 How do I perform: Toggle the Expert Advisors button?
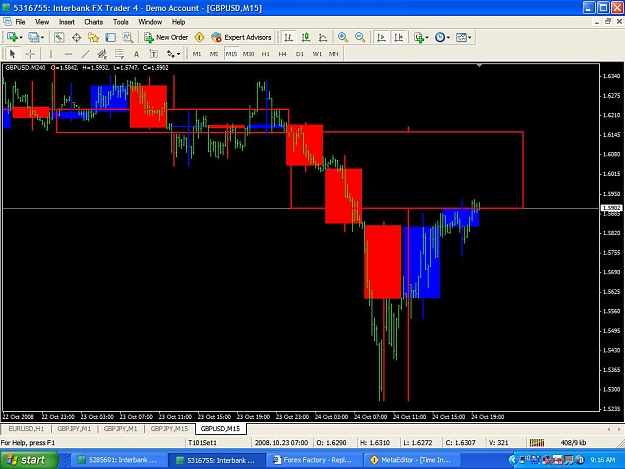(x=242, y=37)
